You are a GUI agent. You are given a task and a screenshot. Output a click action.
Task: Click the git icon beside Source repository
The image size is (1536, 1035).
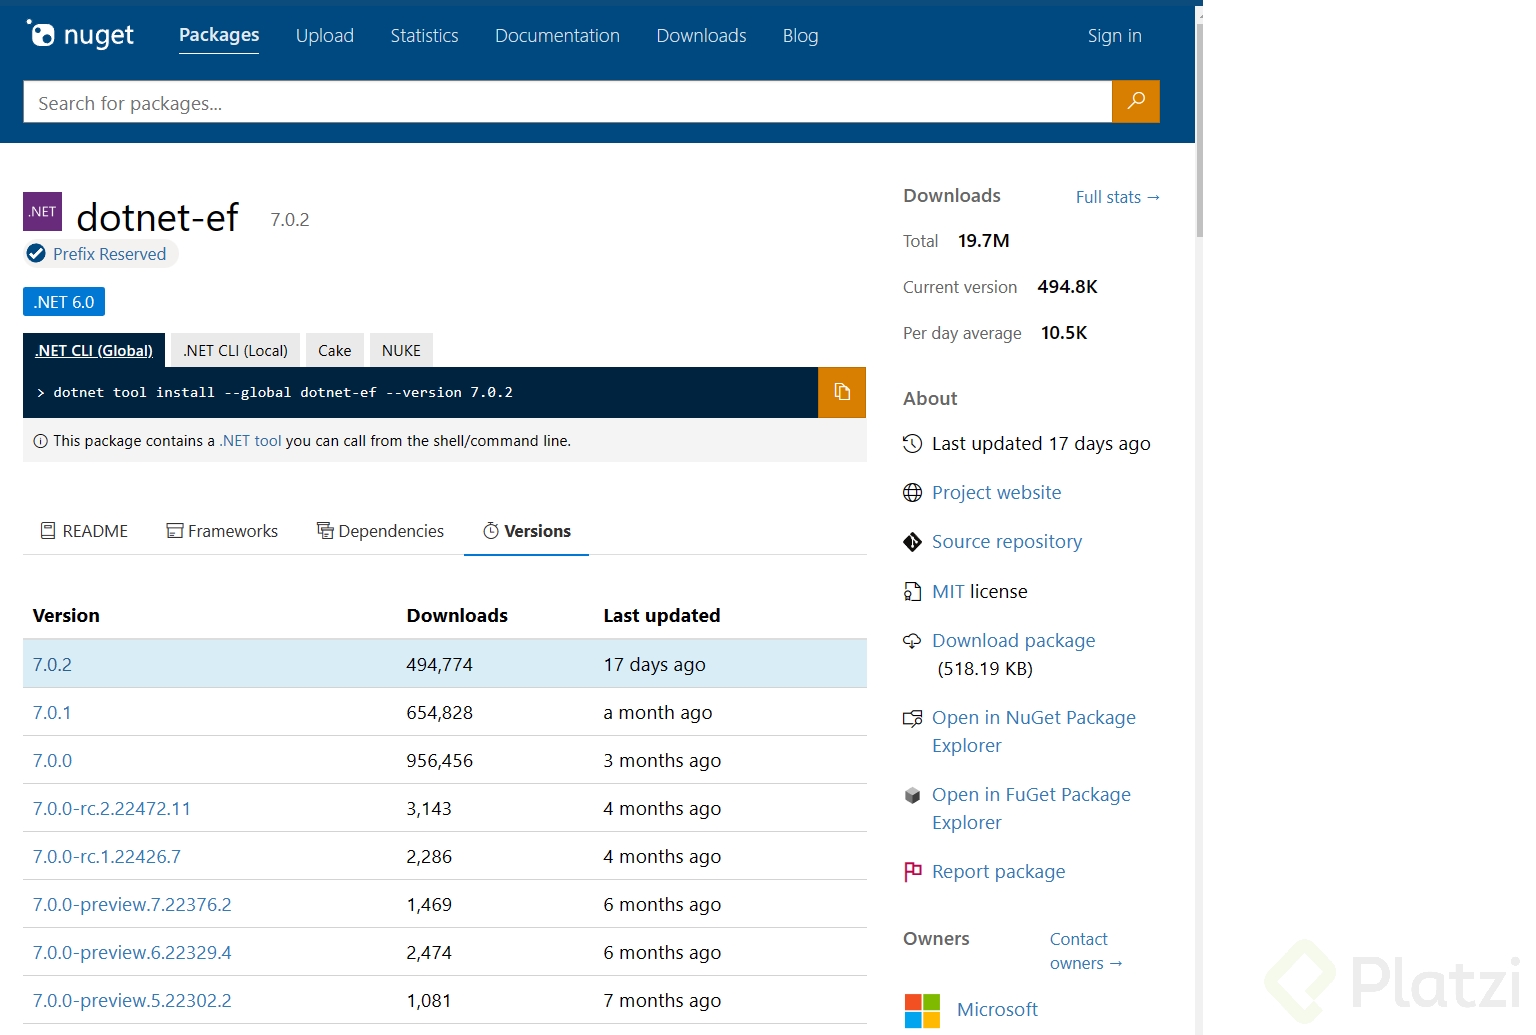click(x=912, y=542)
